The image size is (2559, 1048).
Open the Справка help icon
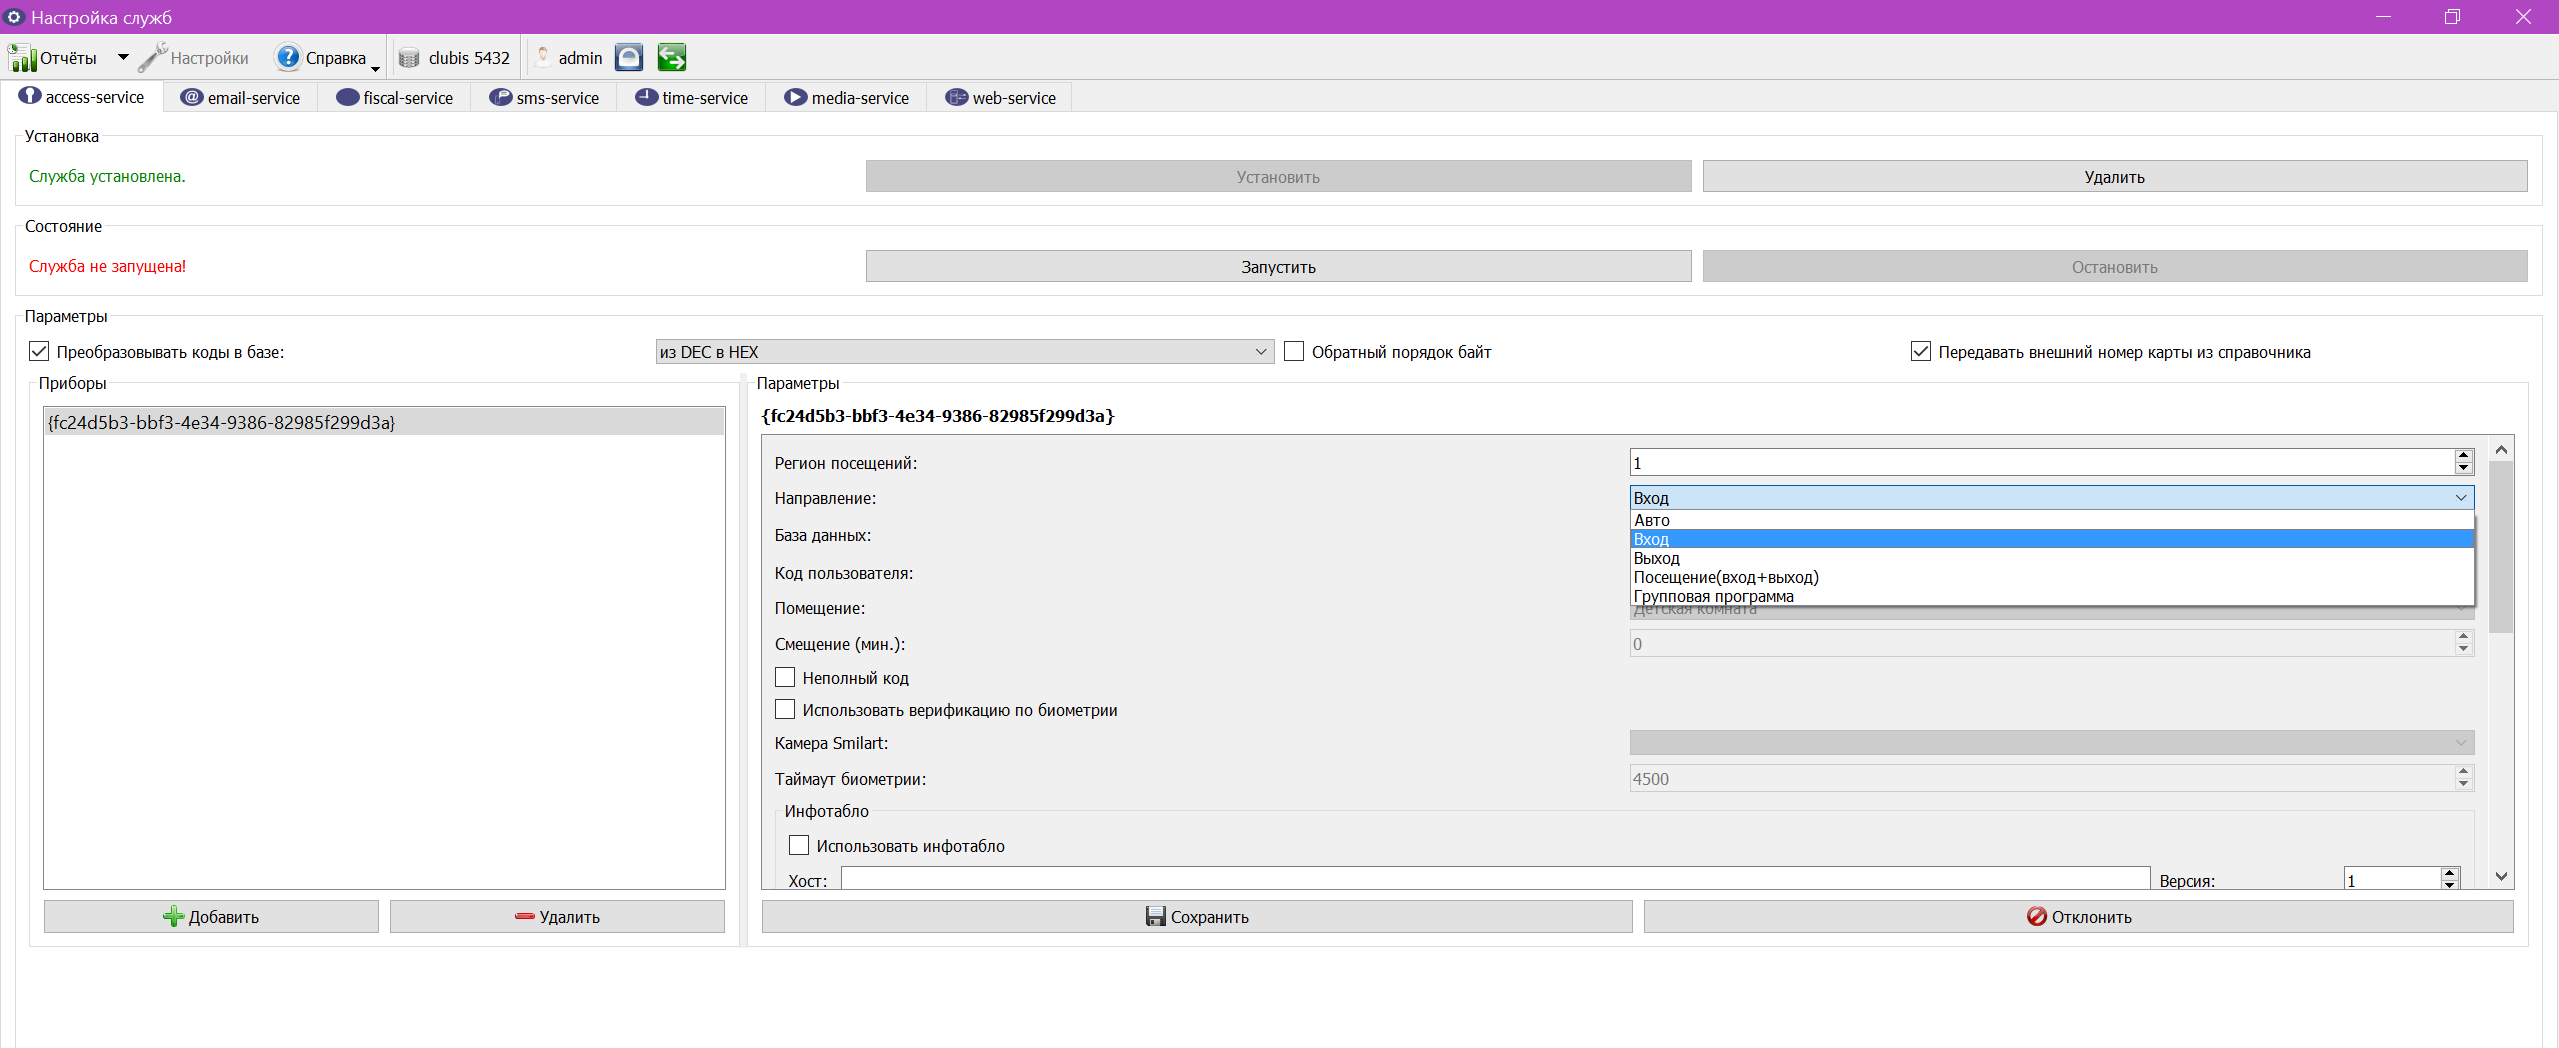(288, 57)
